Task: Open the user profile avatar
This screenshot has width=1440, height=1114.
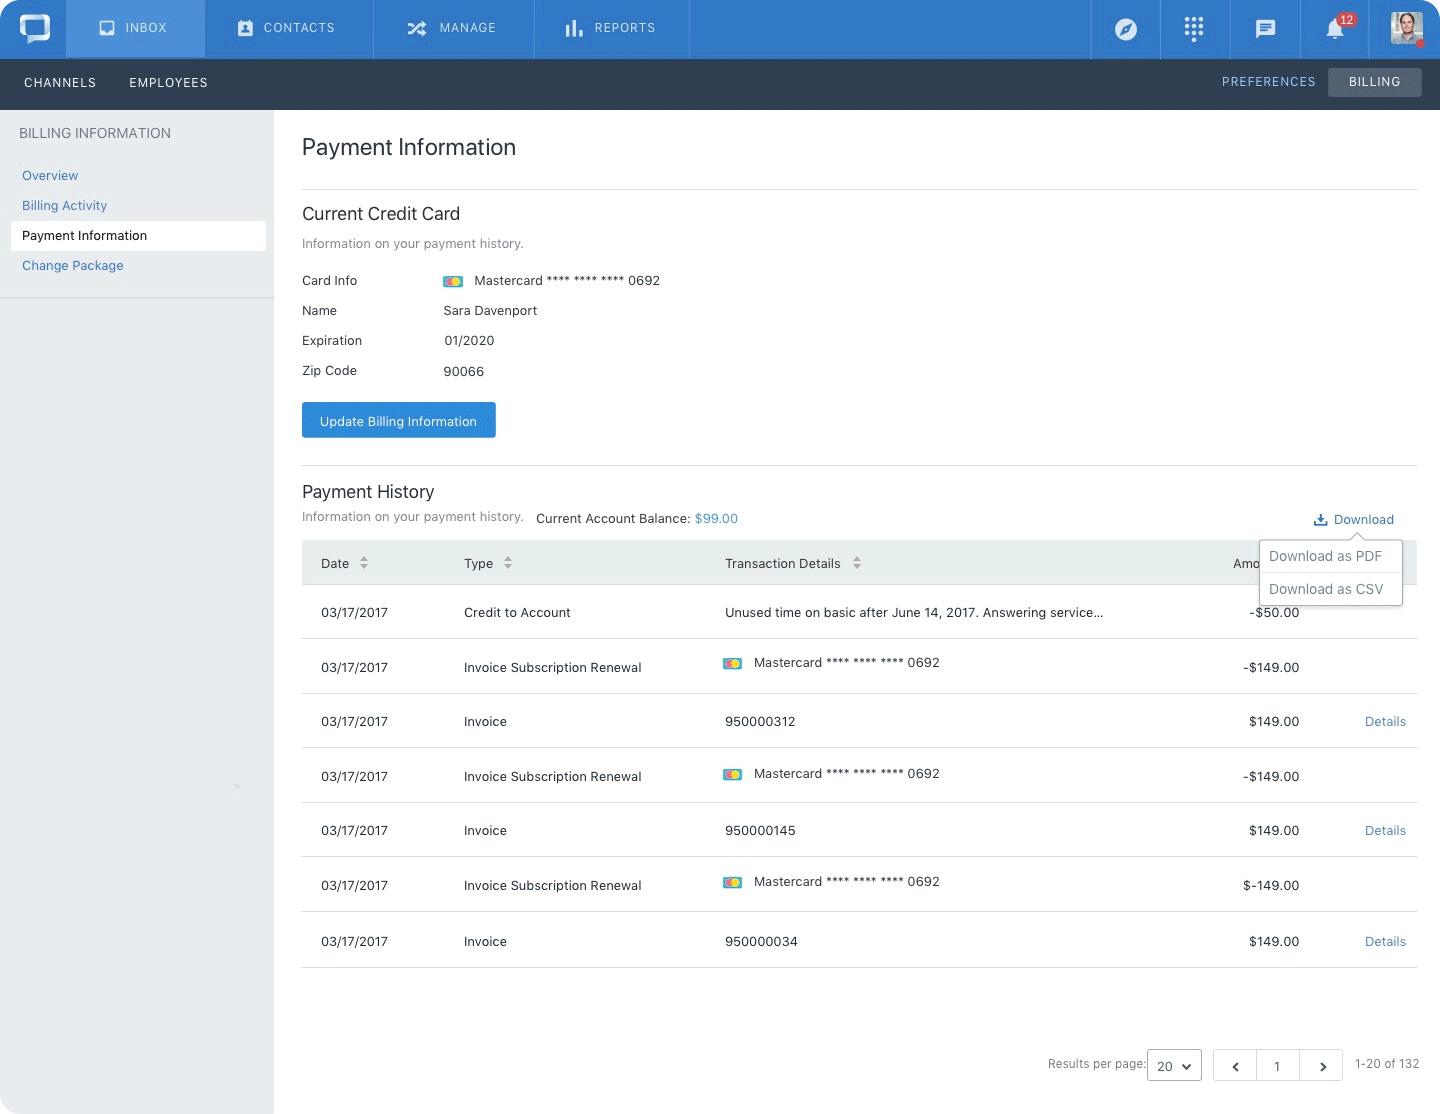Action: tap(1407, 28)
